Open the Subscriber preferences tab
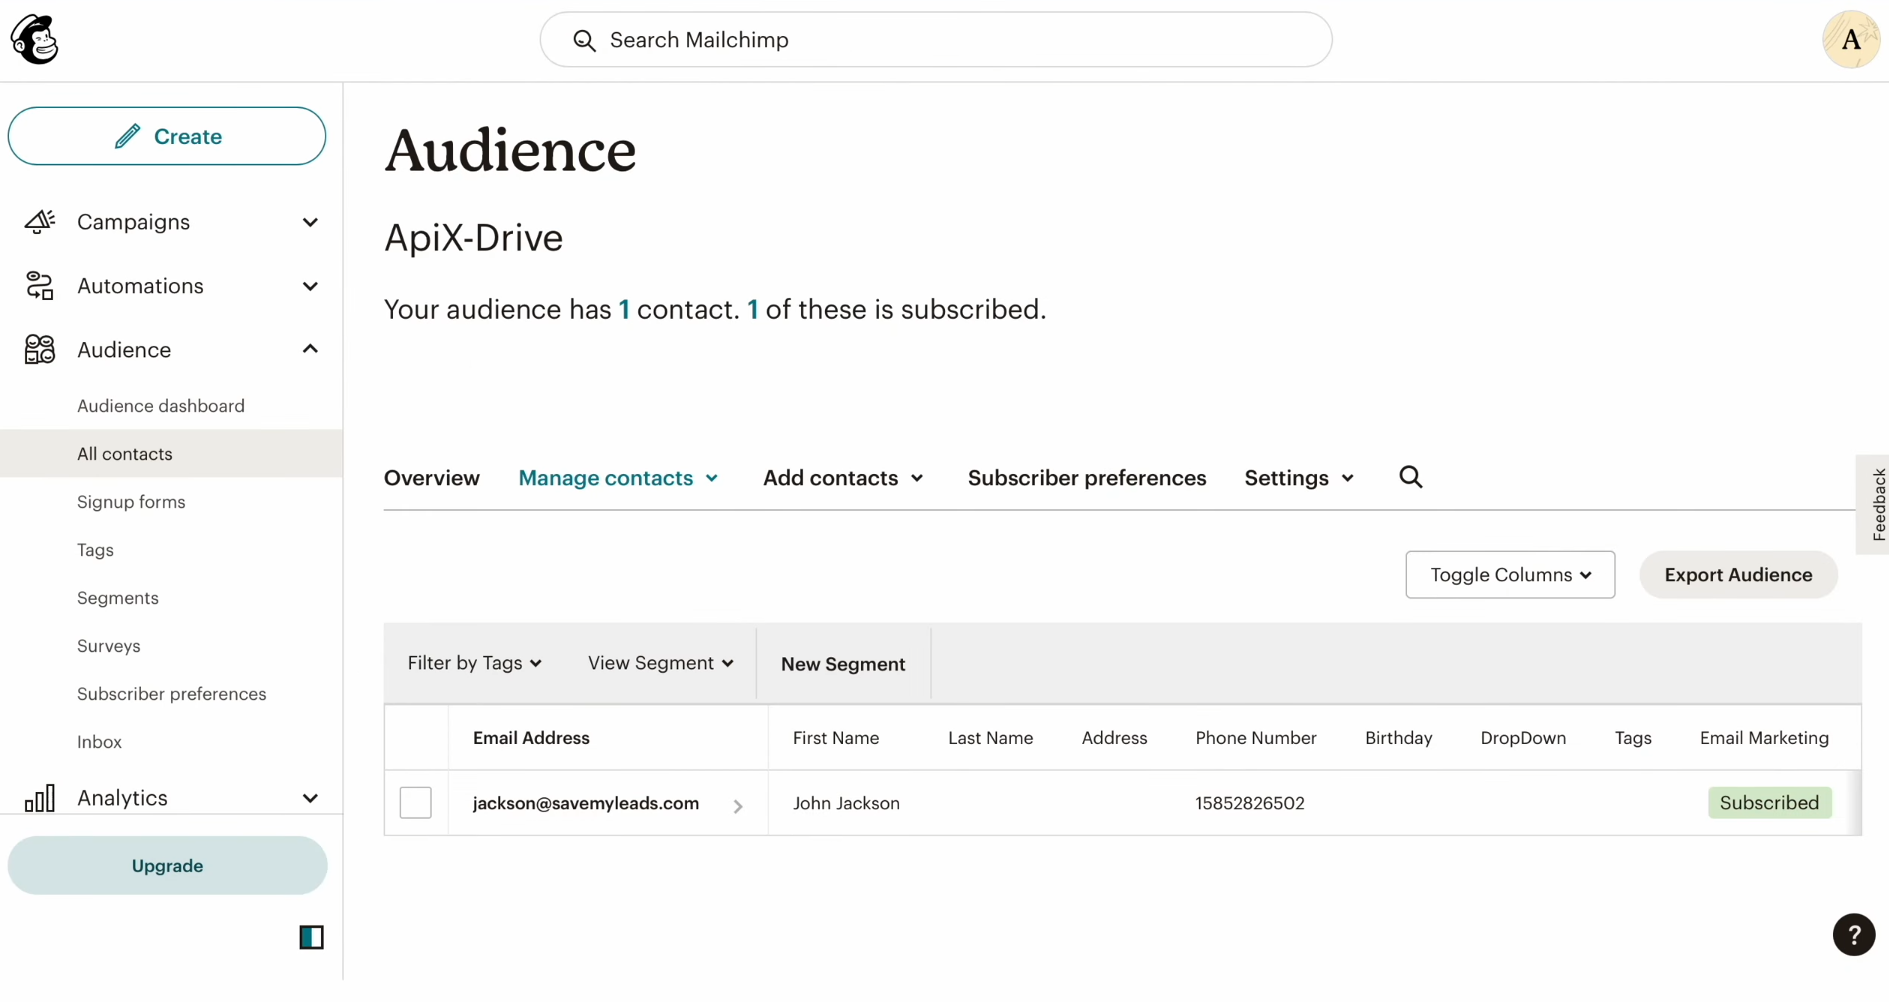Image resolution: width=1889 pixels, height=1002 pixels. [1086, 478]
